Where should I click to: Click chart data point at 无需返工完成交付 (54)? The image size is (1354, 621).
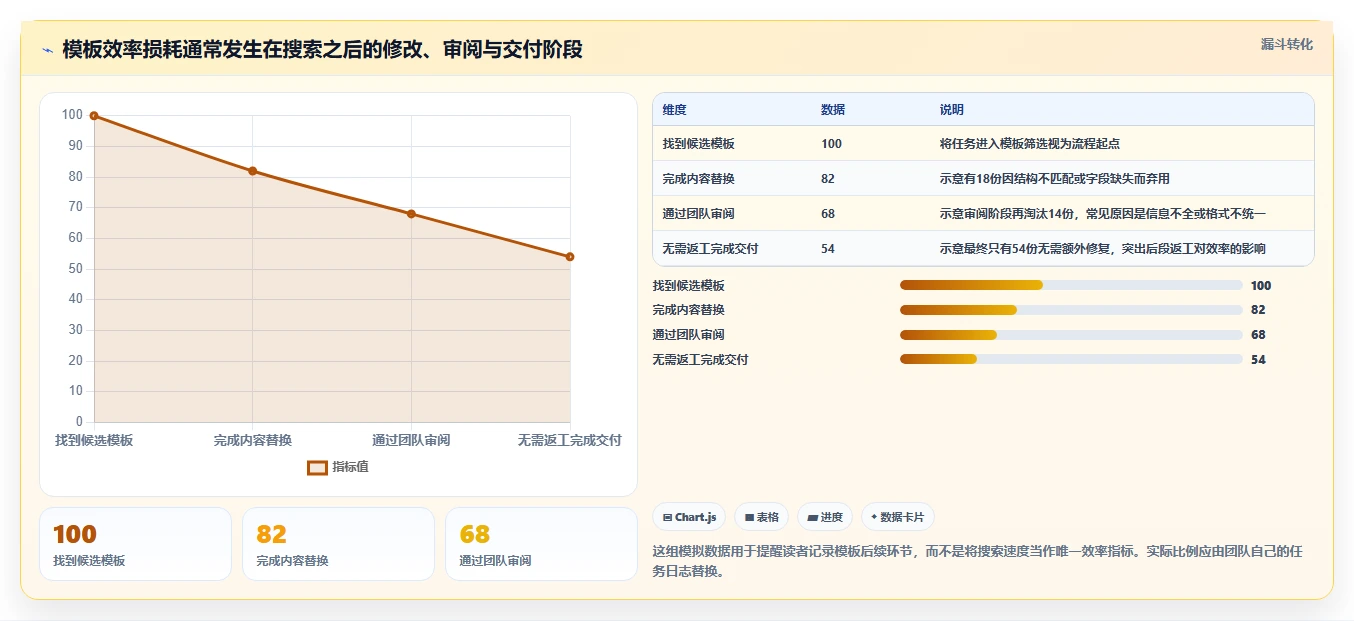coord(570,257)
